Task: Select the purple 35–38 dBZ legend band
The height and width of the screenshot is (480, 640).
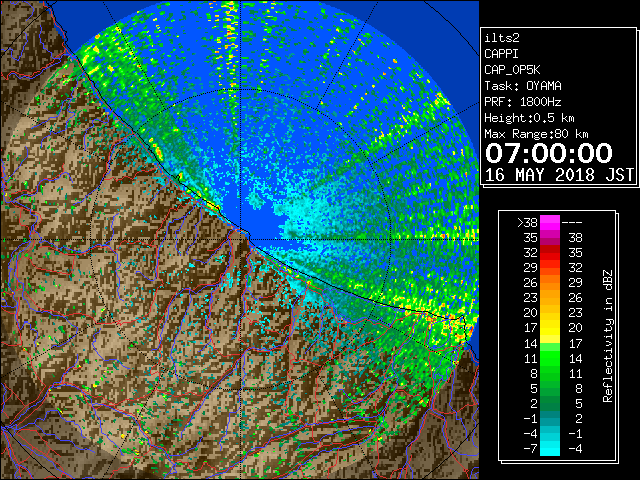Action: pyautogui.click(x=550, y=237)
